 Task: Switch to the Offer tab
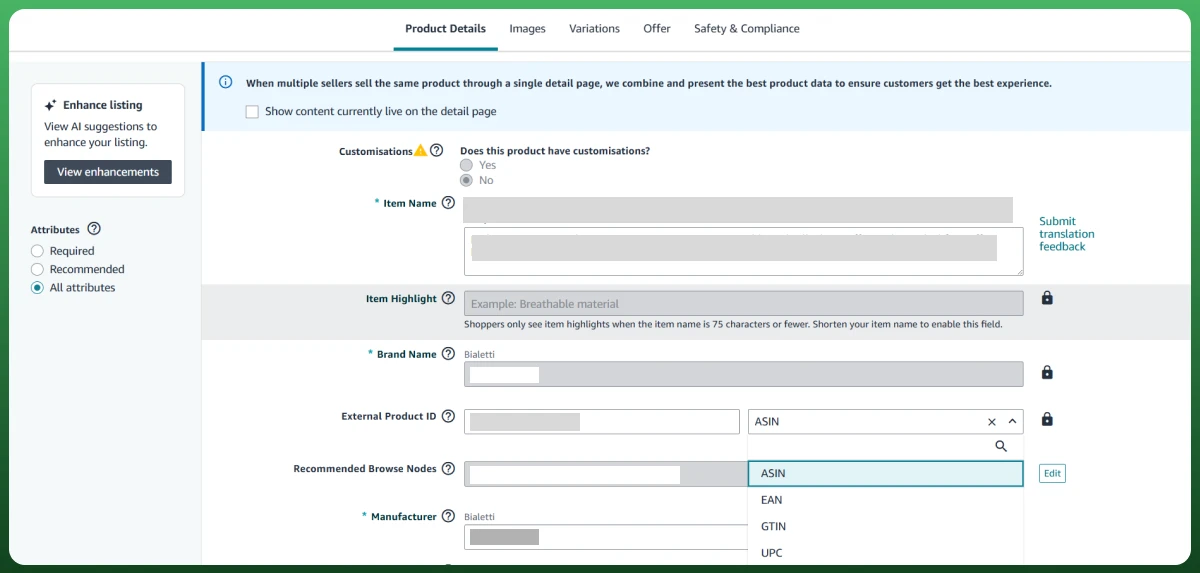[x=657, y=29]
